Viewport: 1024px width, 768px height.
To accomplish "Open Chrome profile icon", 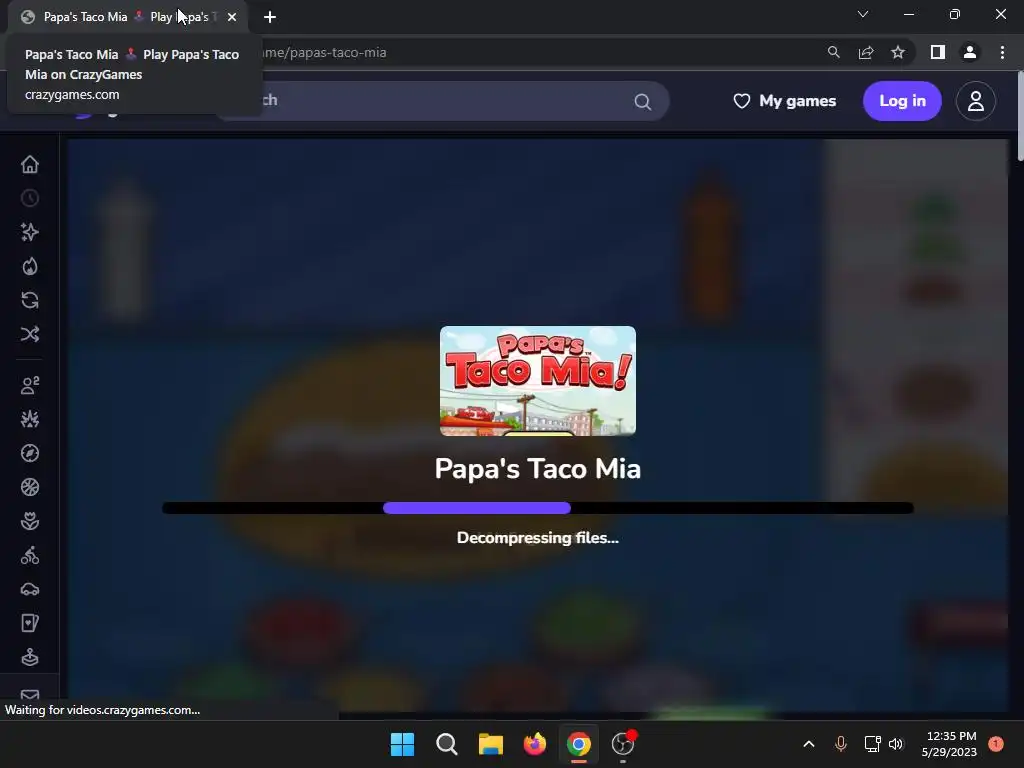I will coord(970,52).
